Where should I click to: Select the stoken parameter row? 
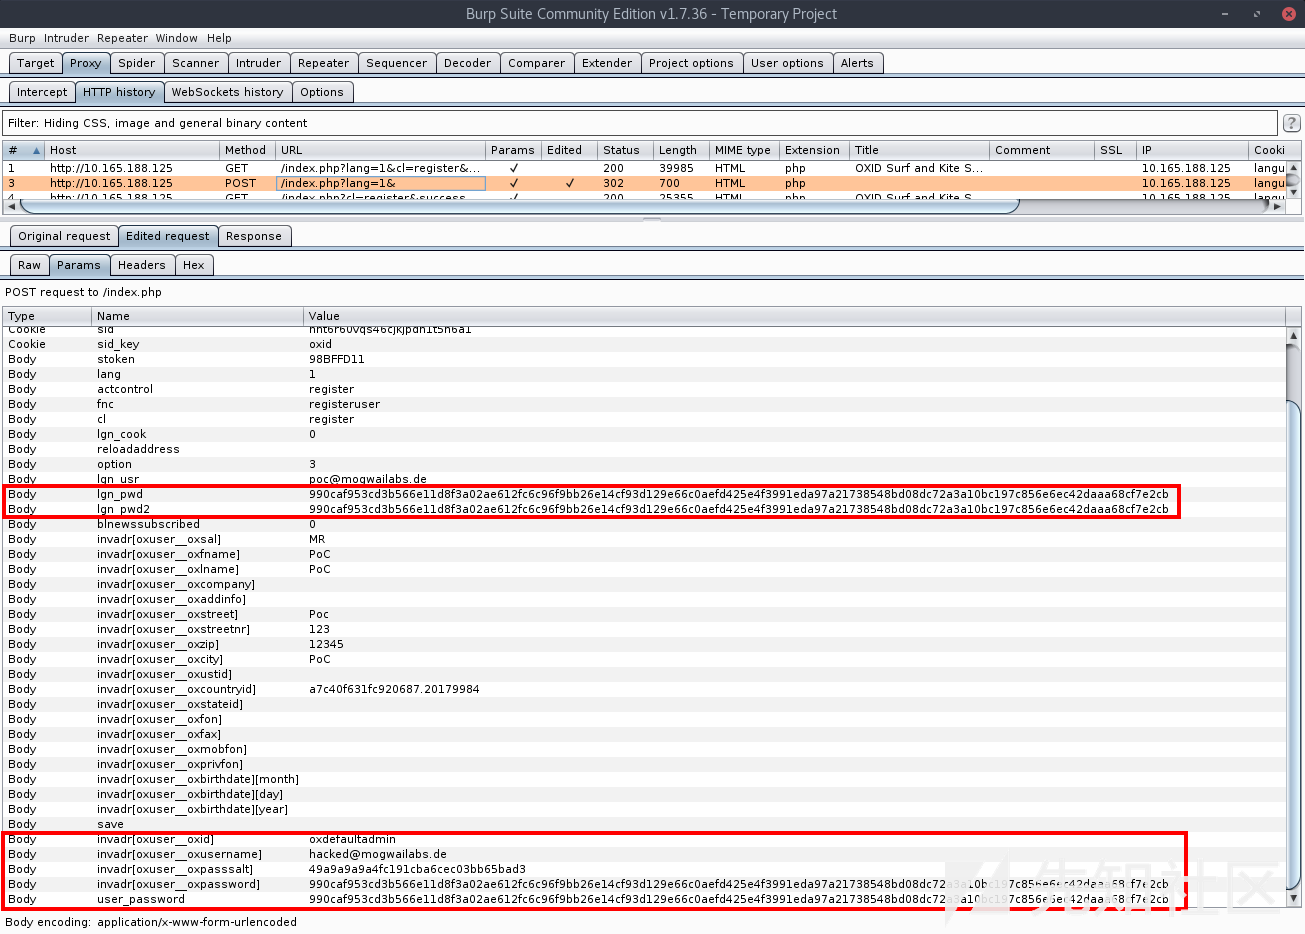click(644, 359)
